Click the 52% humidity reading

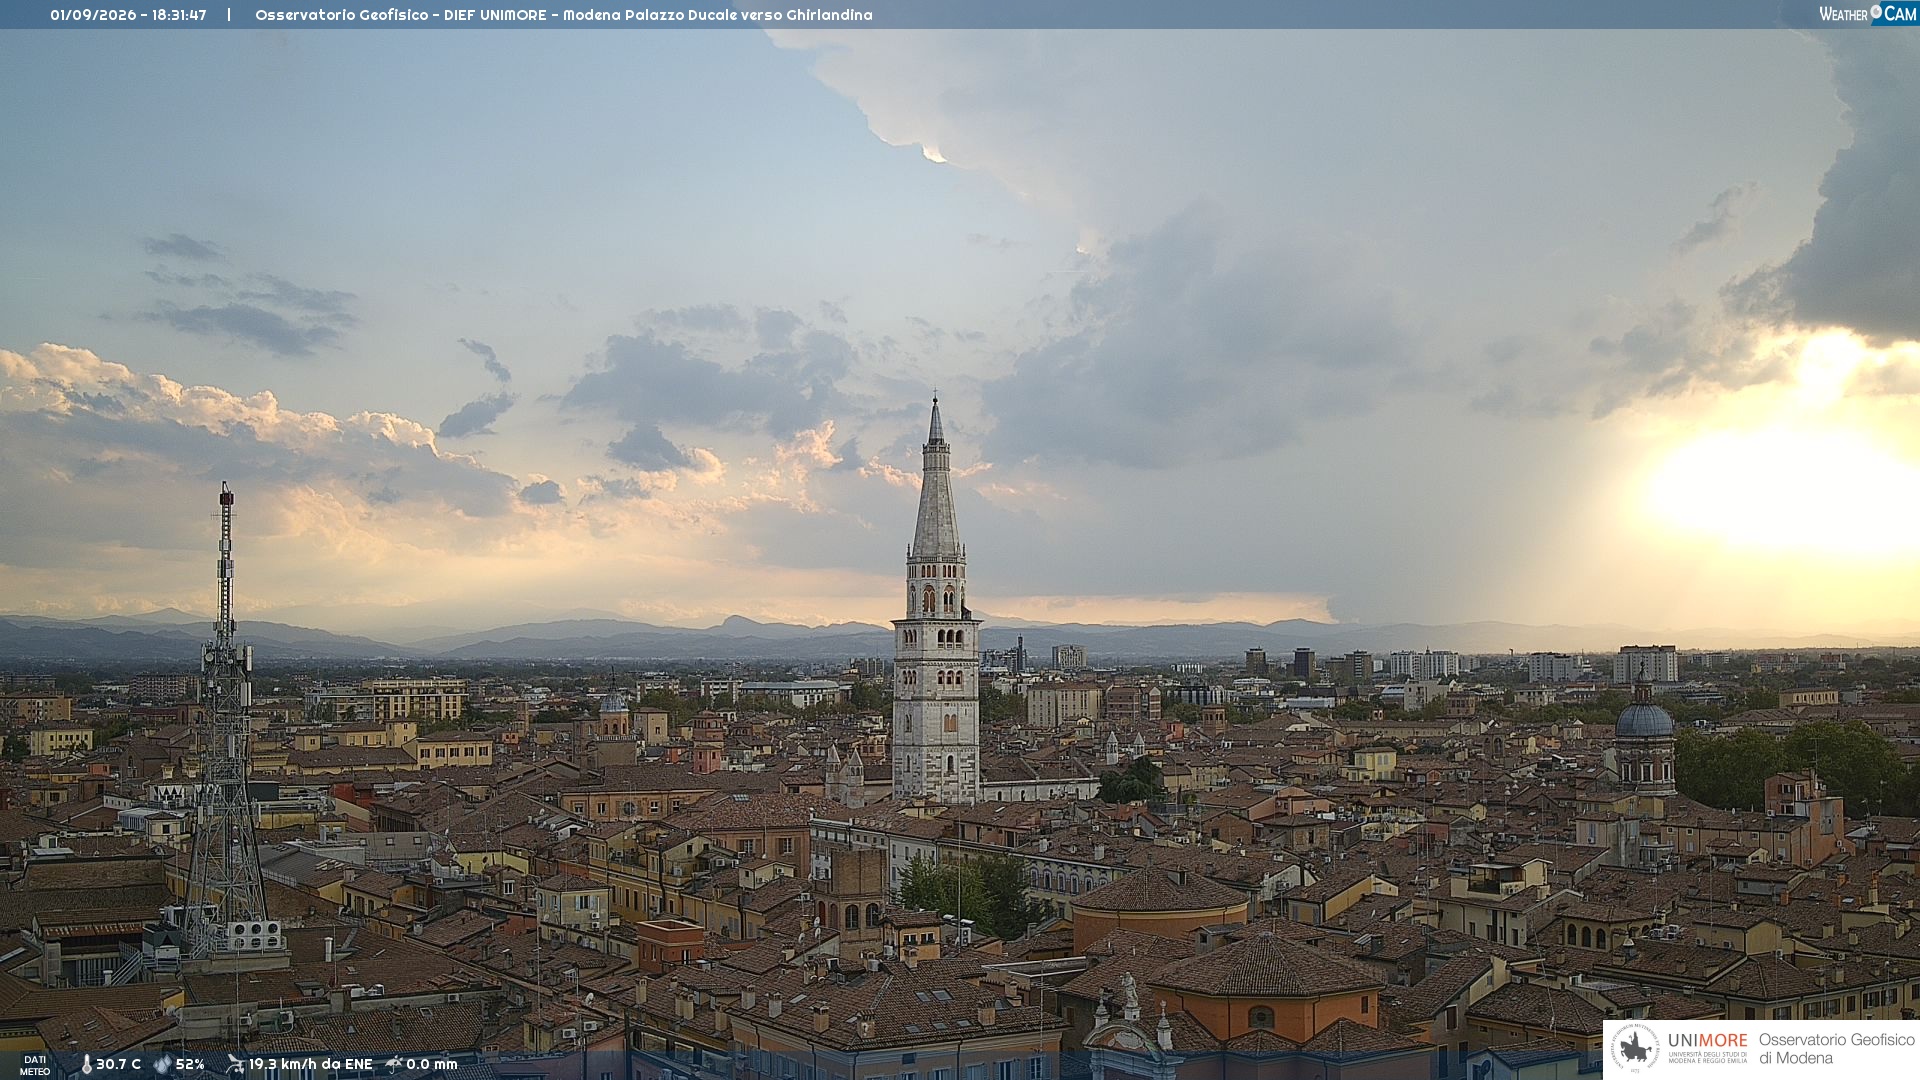pos(190,1064)
